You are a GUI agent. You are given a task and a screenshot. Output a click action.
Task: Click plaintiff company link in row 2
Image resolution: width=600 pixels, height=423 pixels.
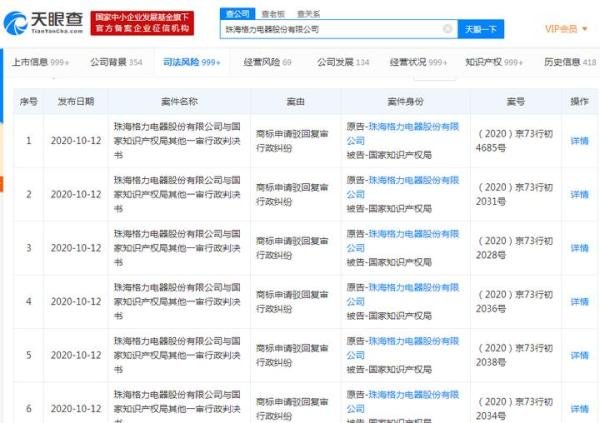(403, 187)
